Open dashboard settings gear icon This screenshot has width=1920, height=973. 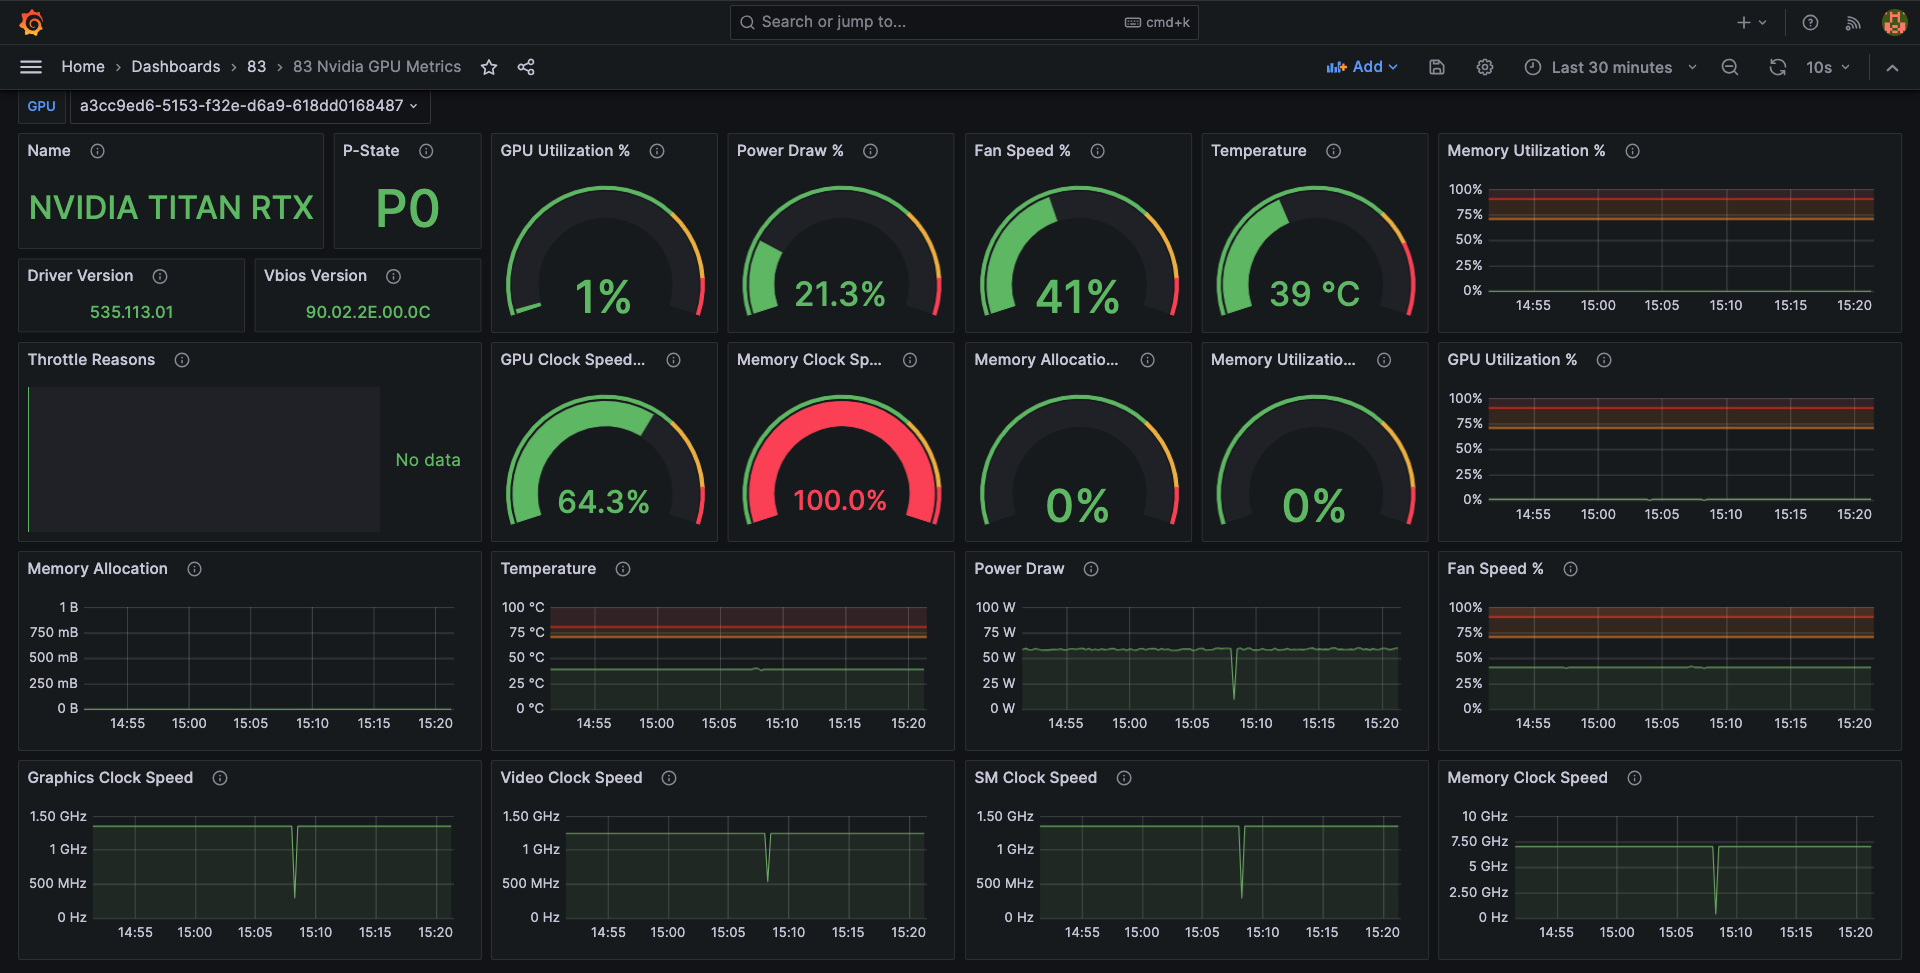pyautogui.click(x=1485, y=67)
